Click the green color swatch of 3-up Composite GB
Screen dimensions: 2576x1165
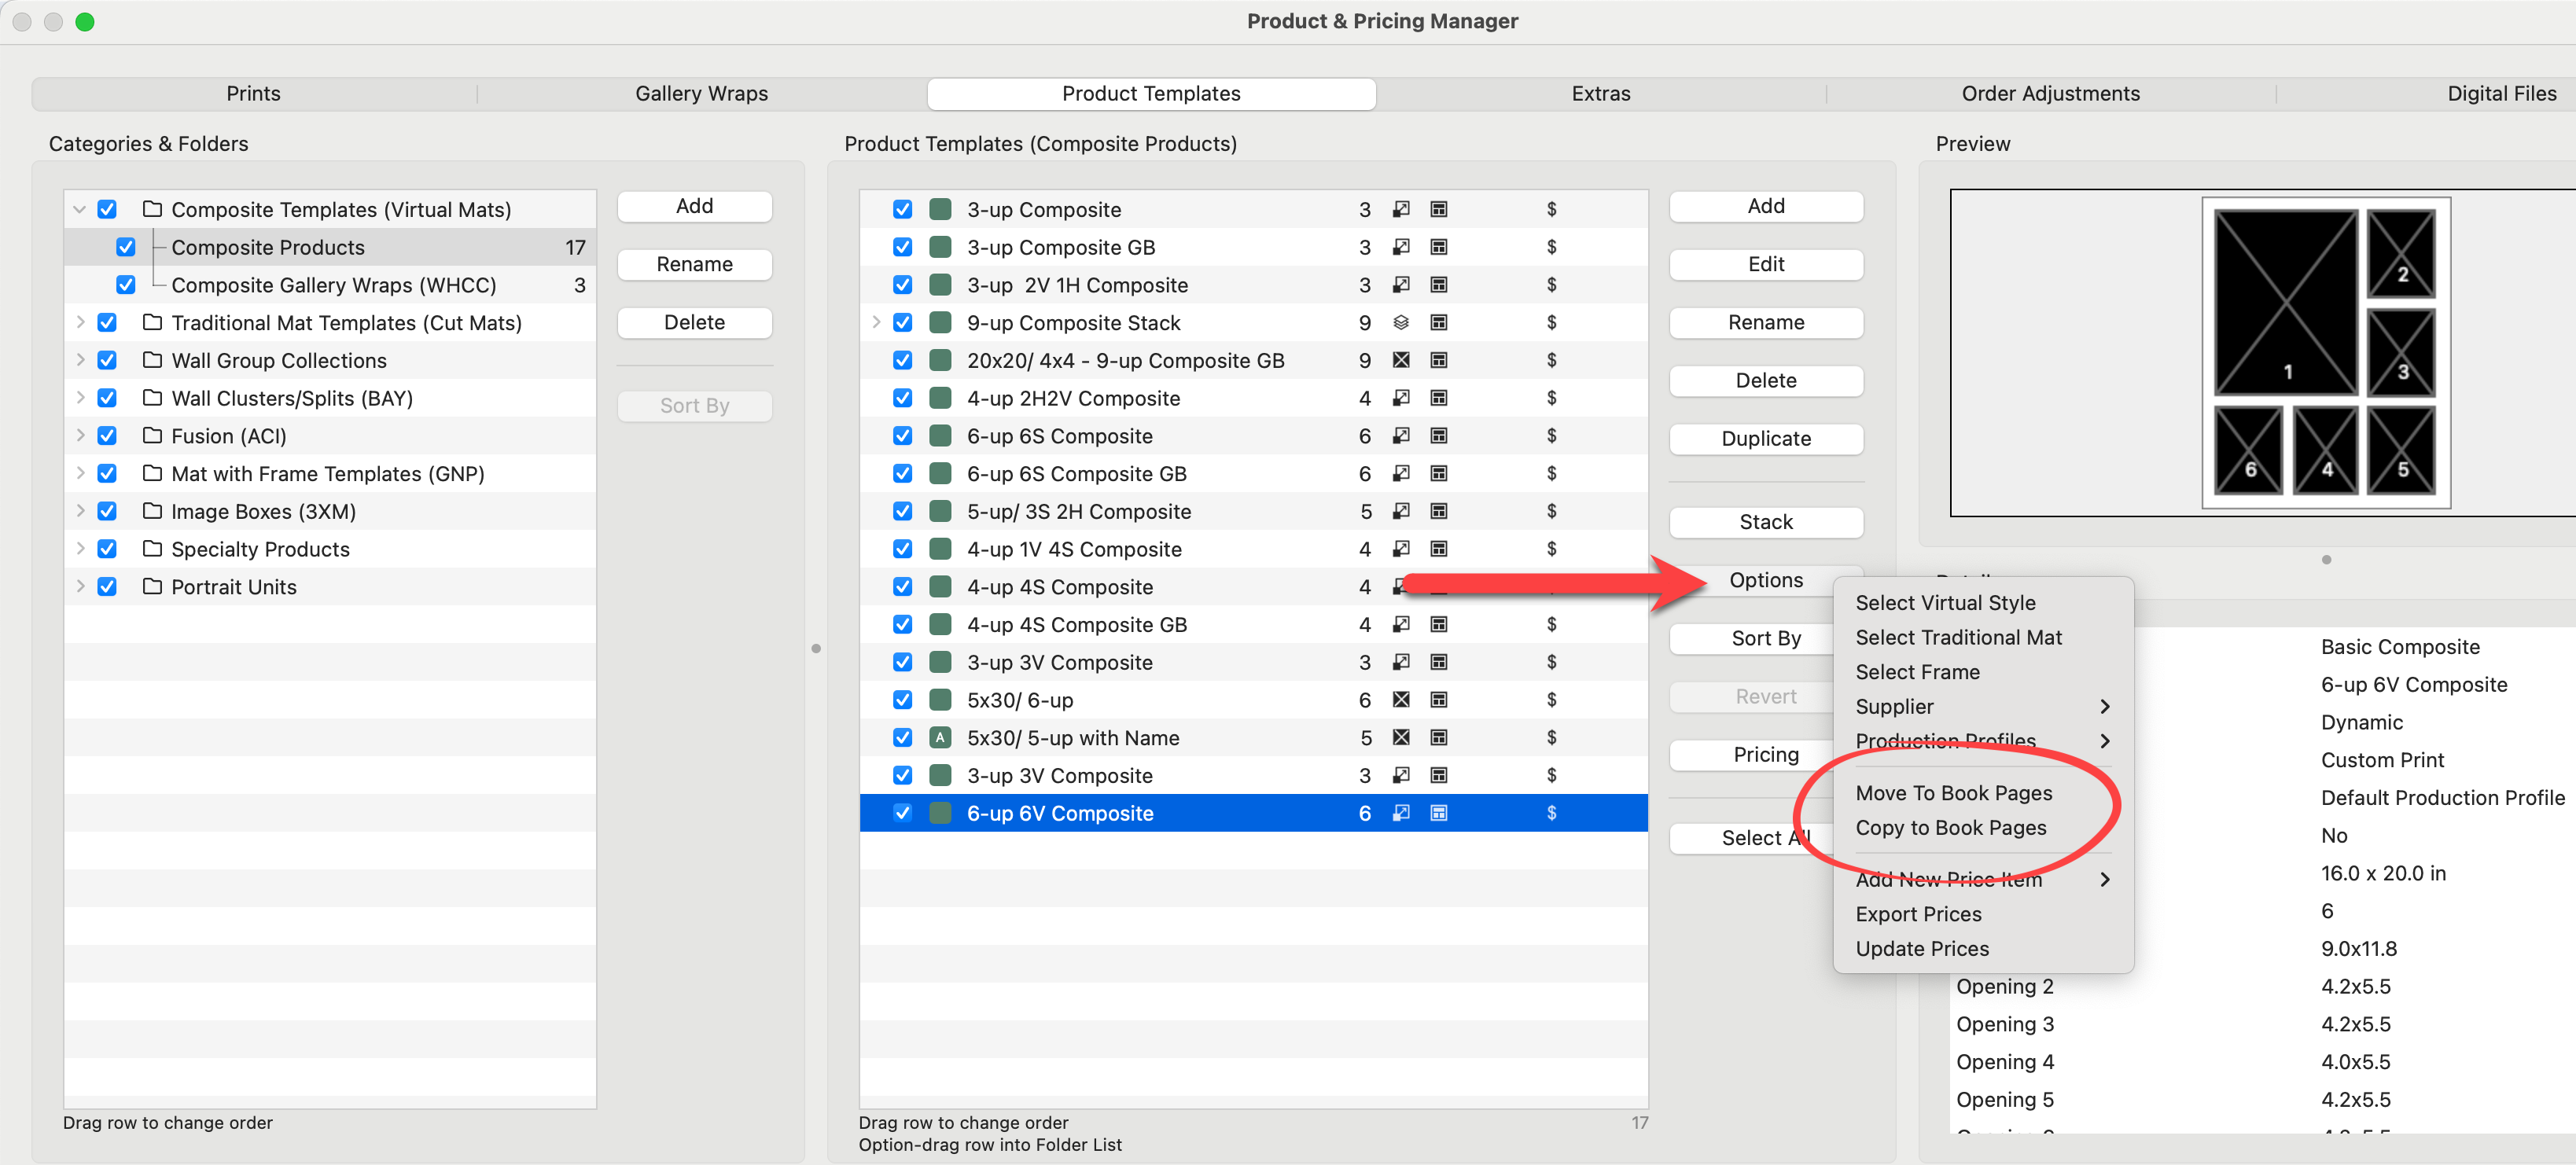940,247
